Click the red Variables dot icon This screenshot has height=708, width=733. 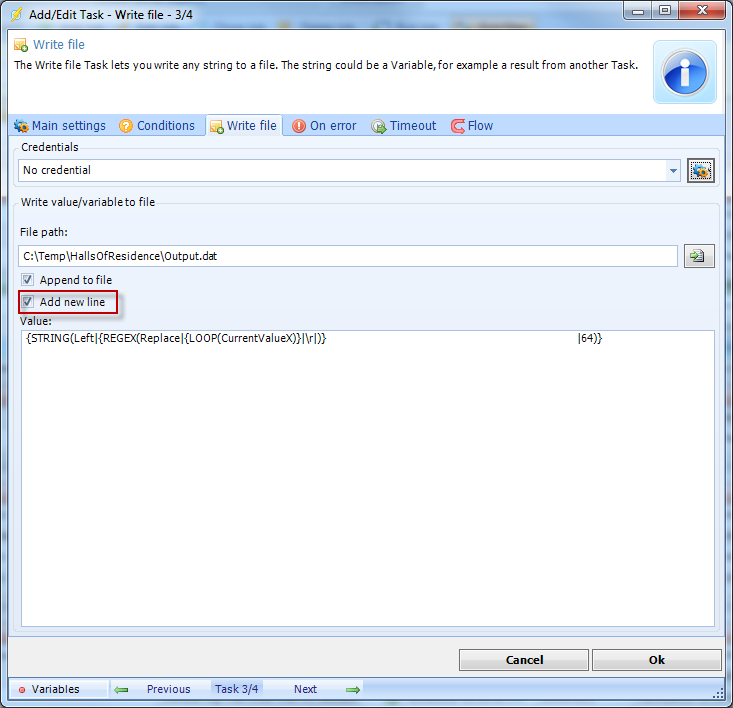[x=22, y=689]
